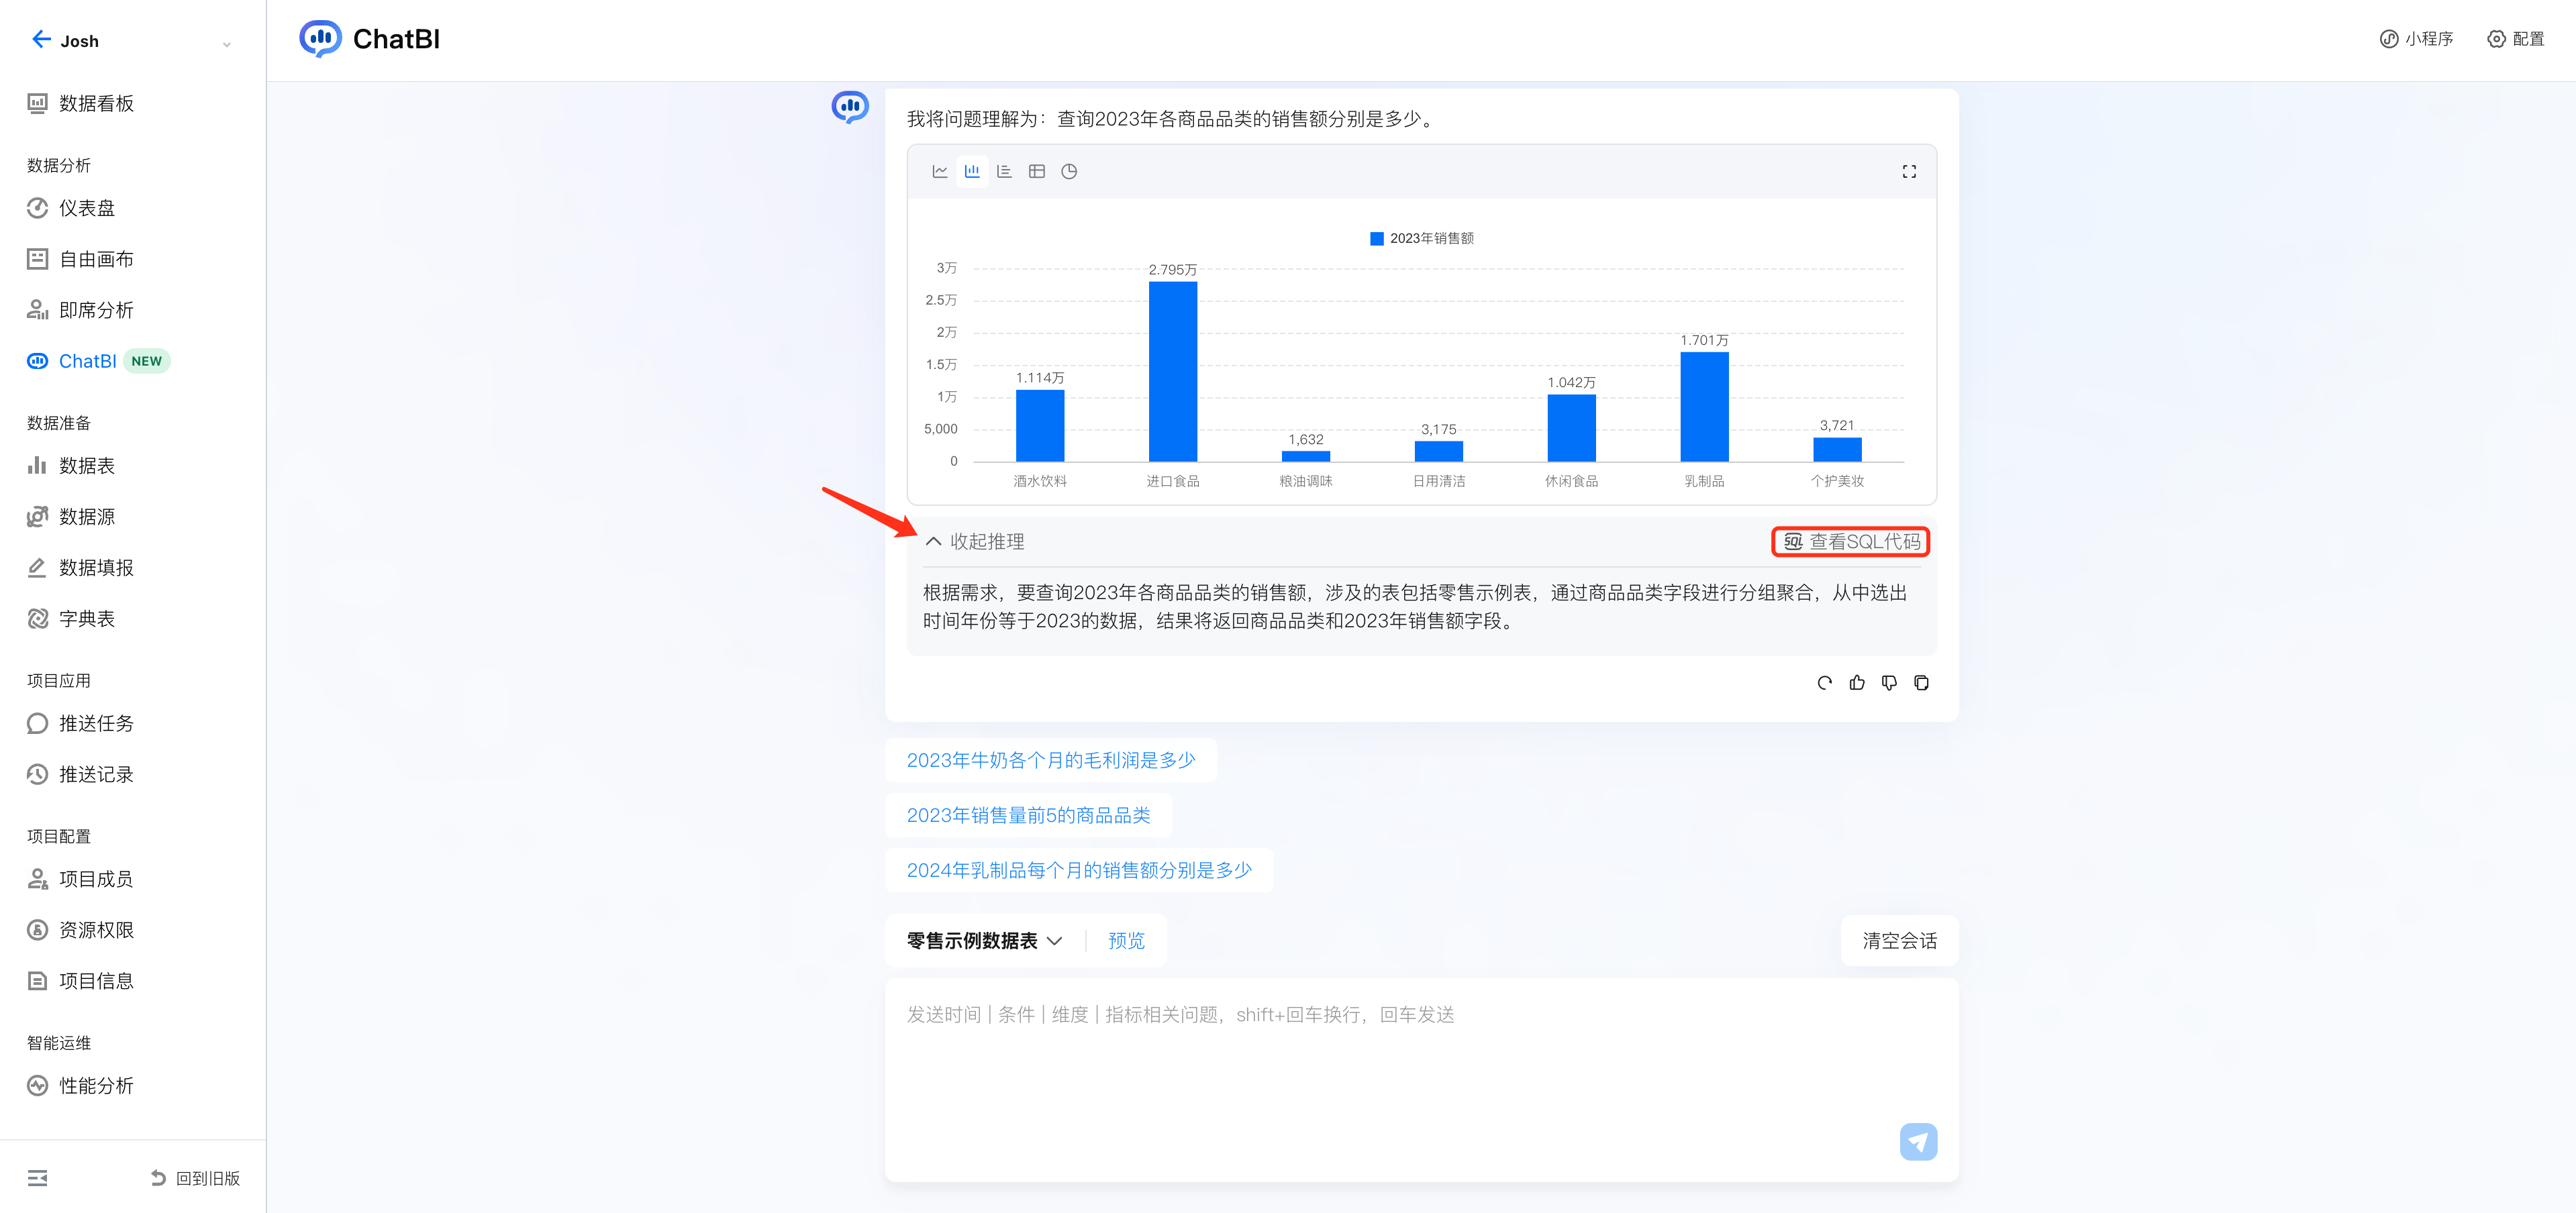Click the thumbs down icon
This screenshot has width=2576, height=1213.
click(1888, 683)
